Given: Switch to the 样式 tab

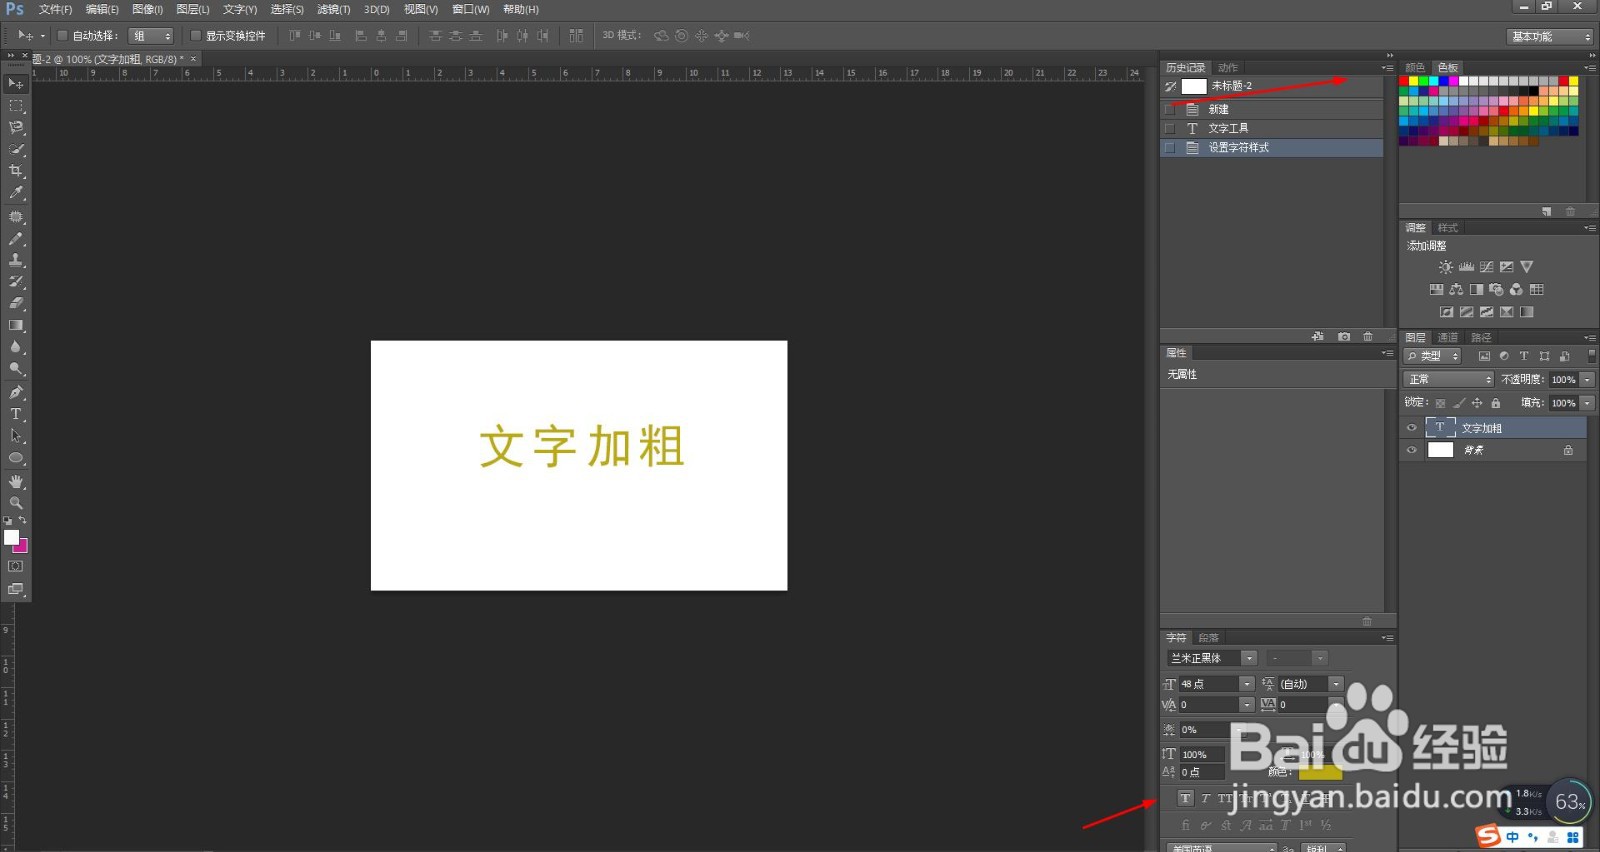Looking at the screenshot, I should [x=1448, y=228].
